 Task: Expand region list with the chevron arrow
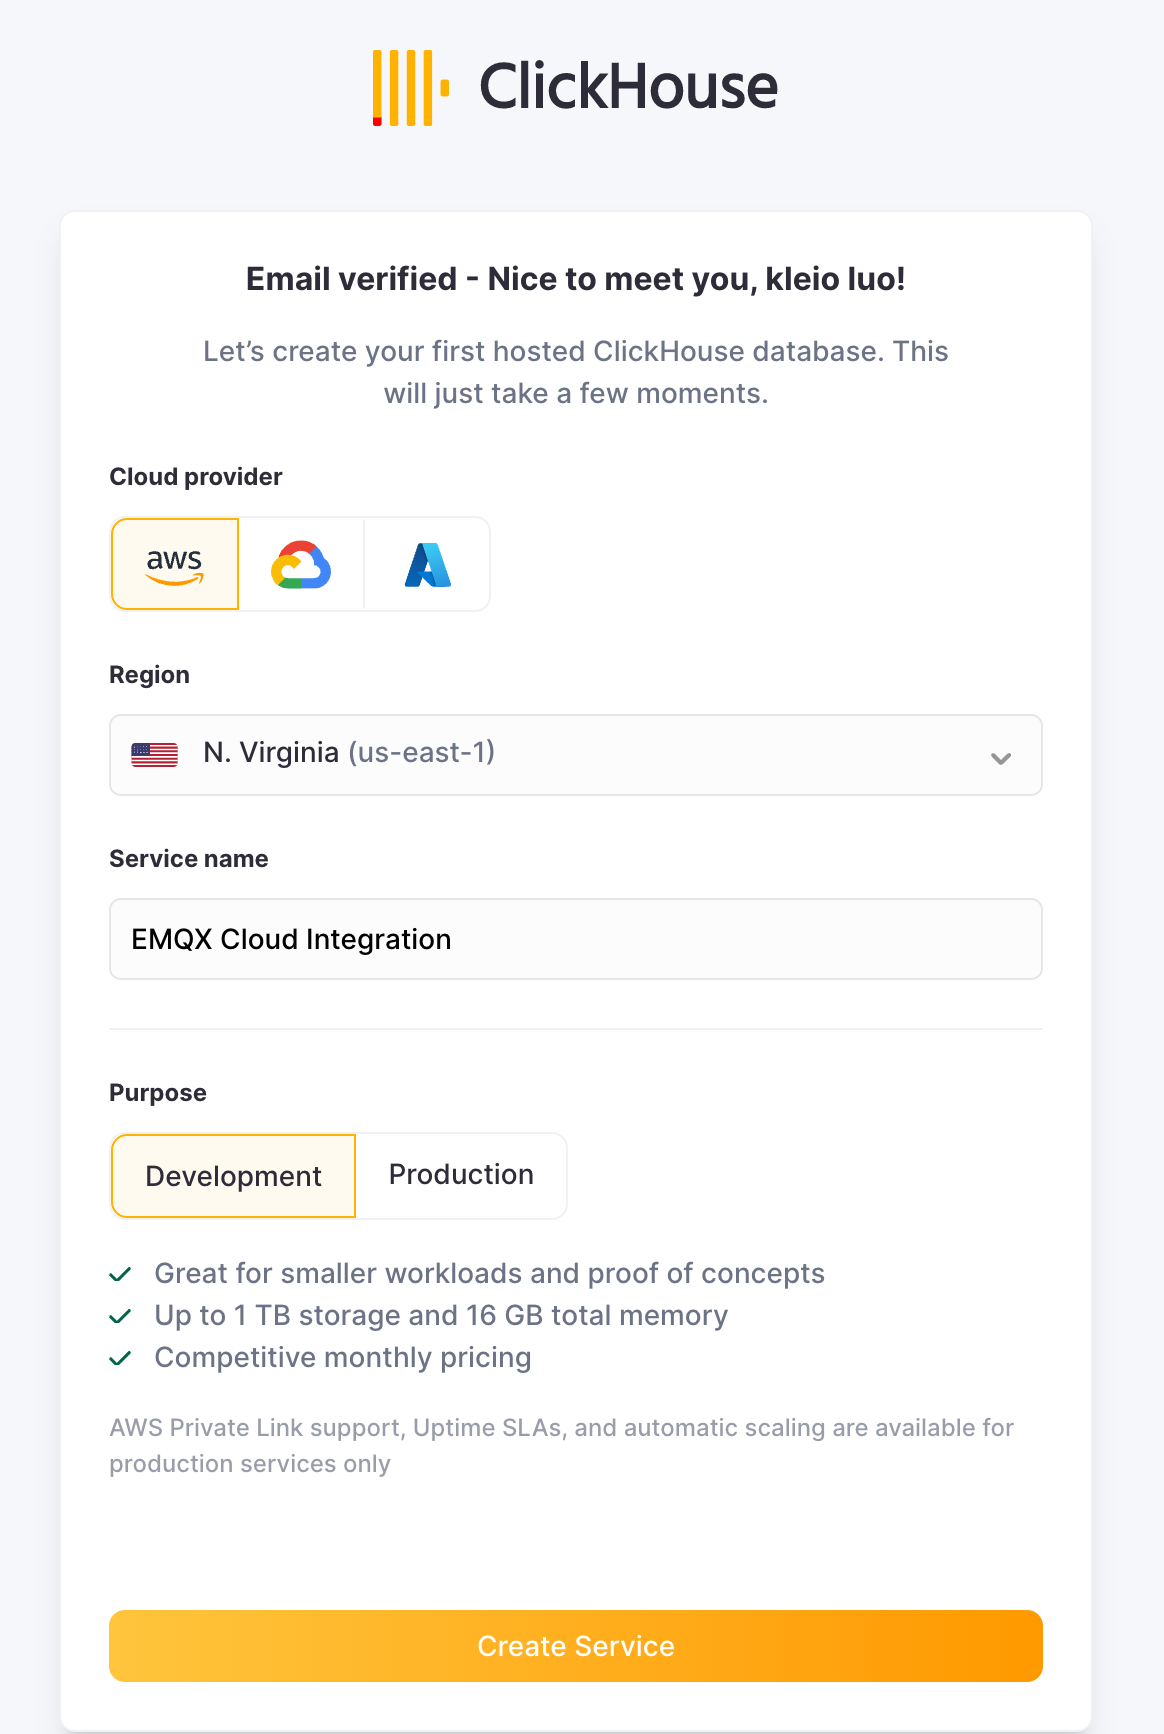point(999,759)
